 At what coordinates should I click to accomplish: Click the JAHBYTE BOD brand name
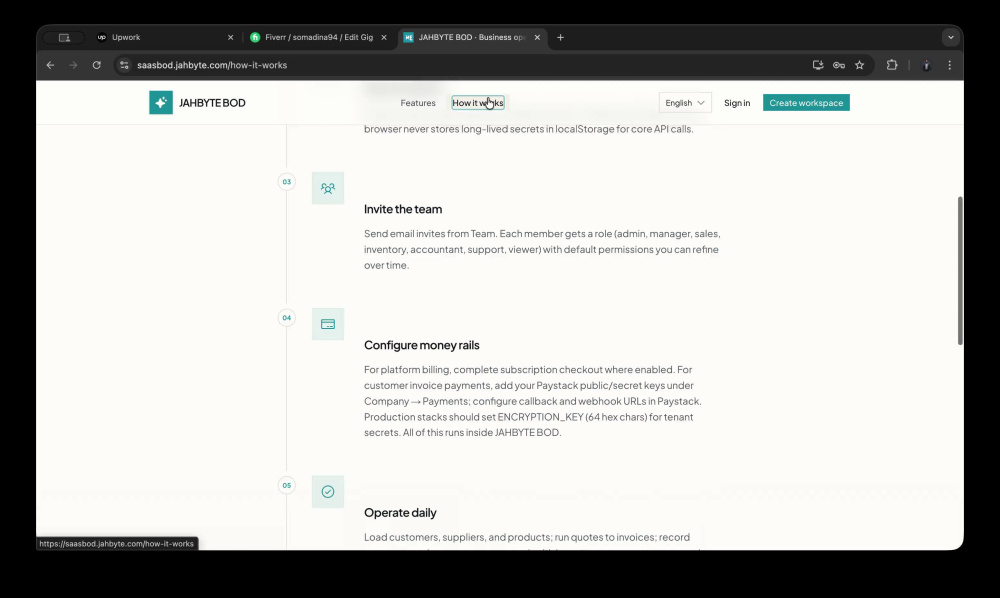pos(212,103)
